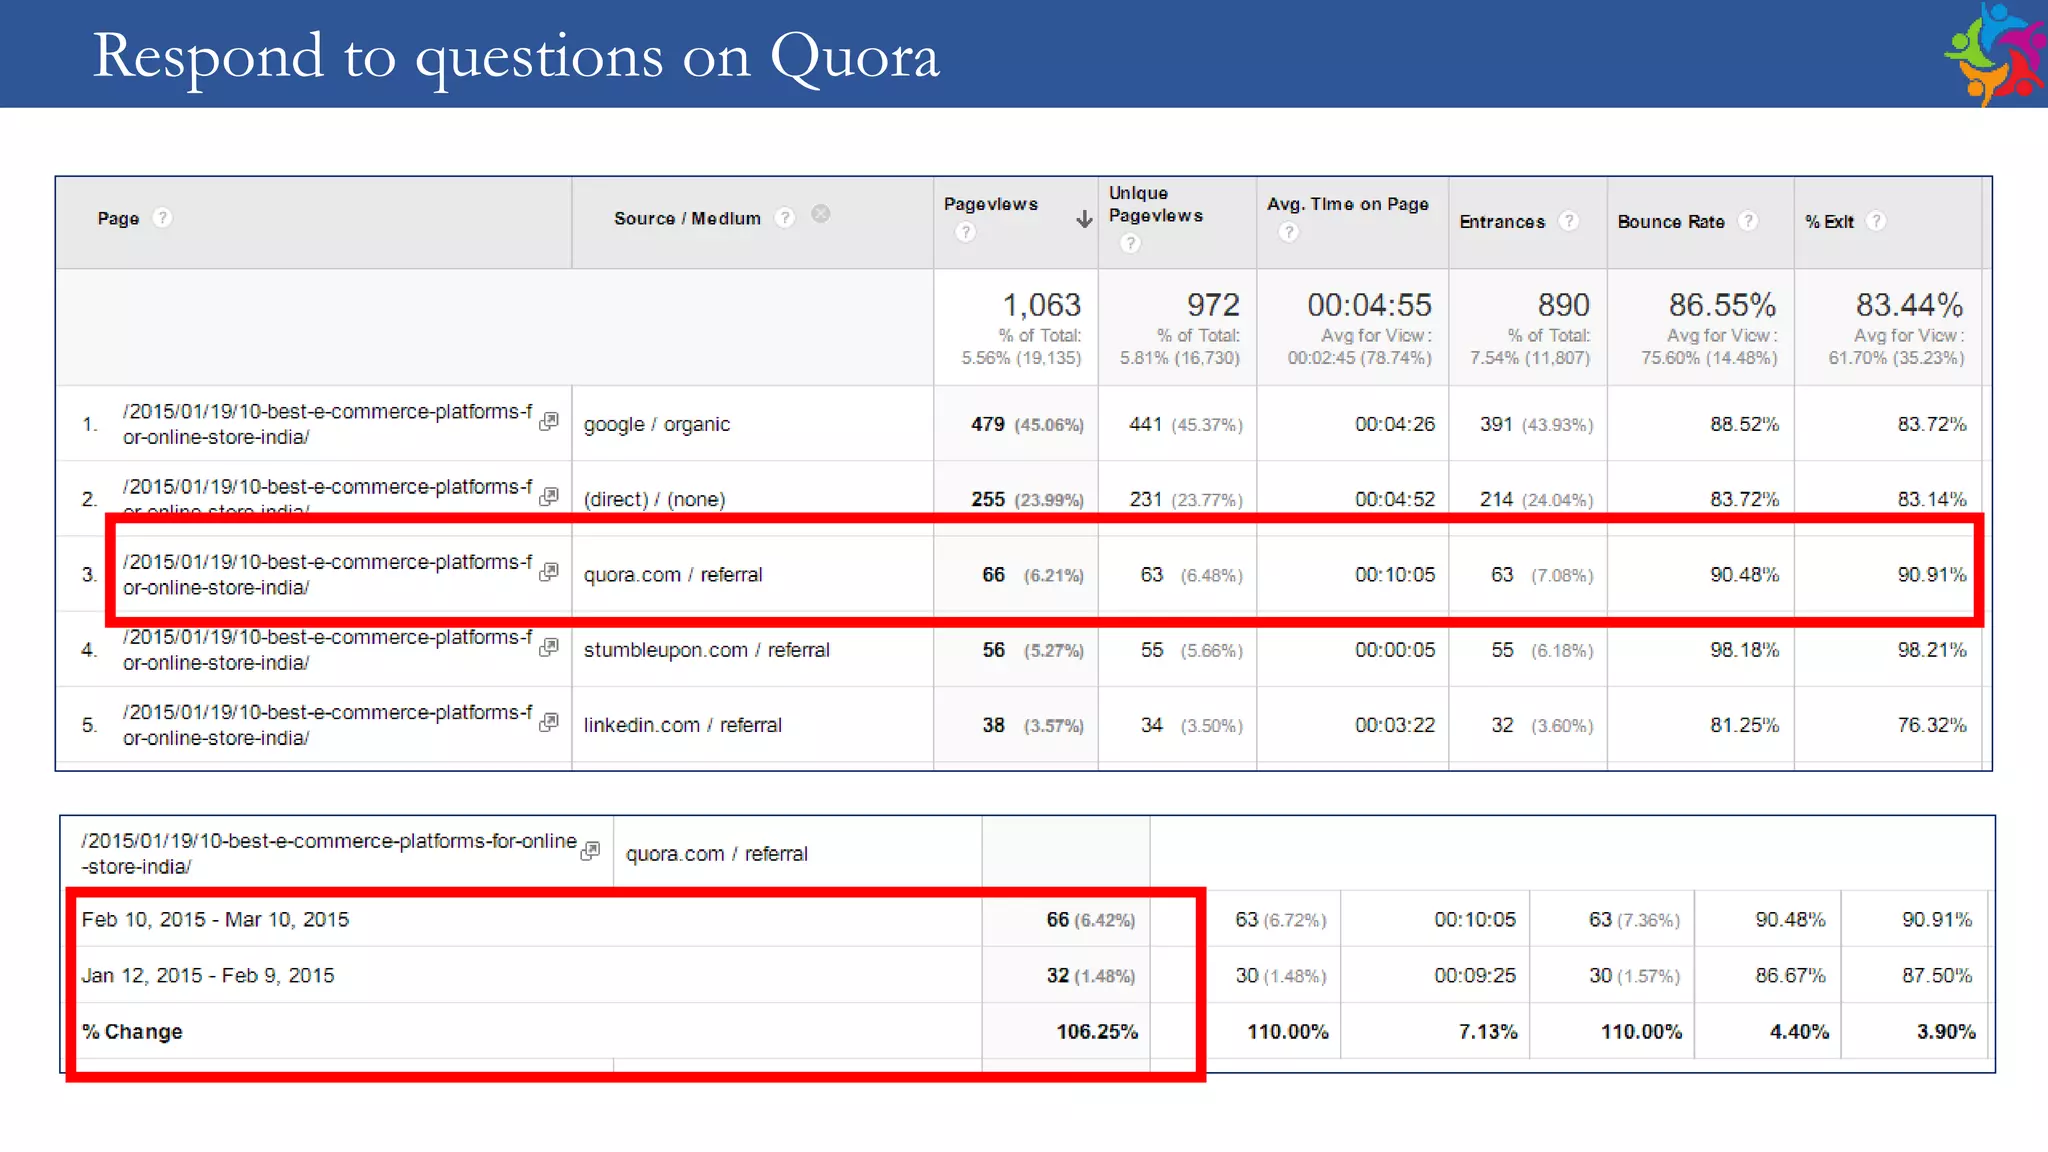Screen dimensions: 2048x1152
Task: Click the help icon beside Source / Medium
Action: (x=785, y=217)
